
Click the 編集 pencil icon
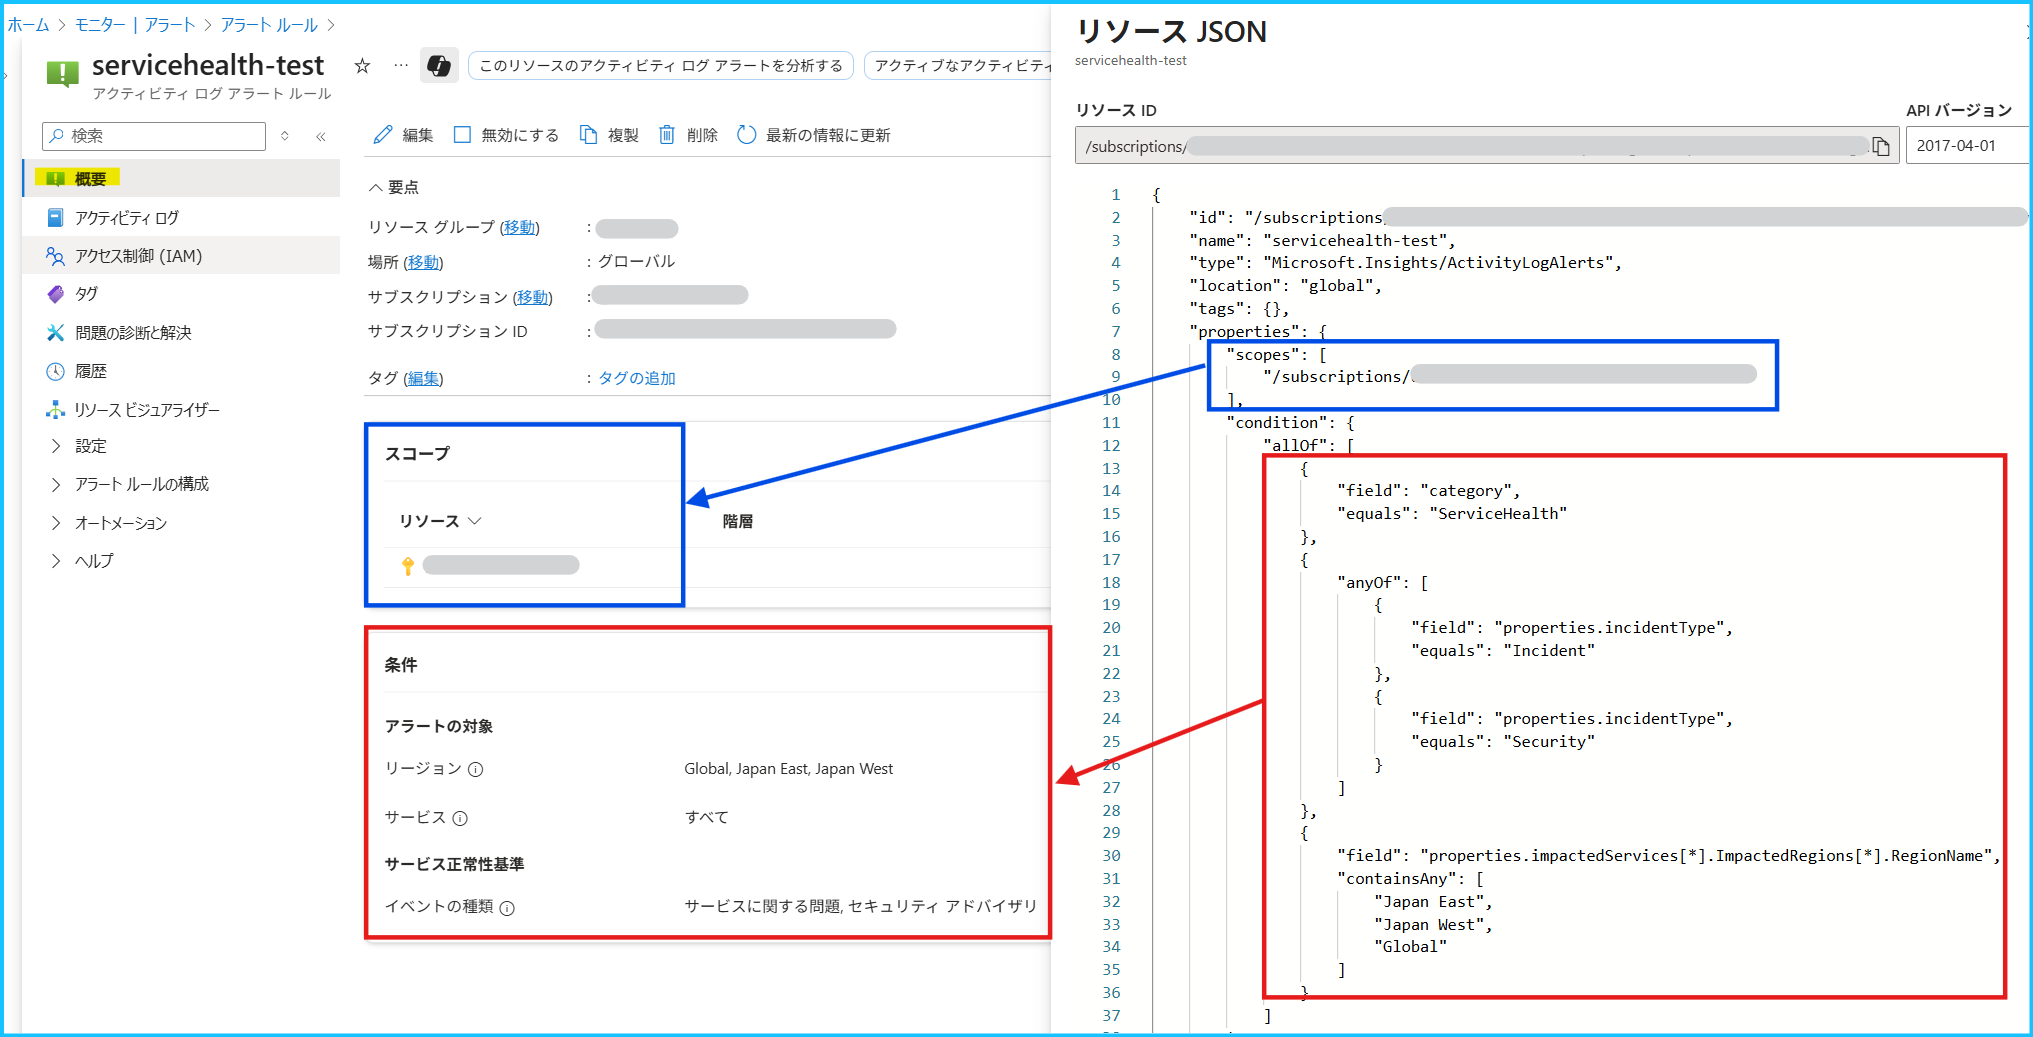click(383, 135)
